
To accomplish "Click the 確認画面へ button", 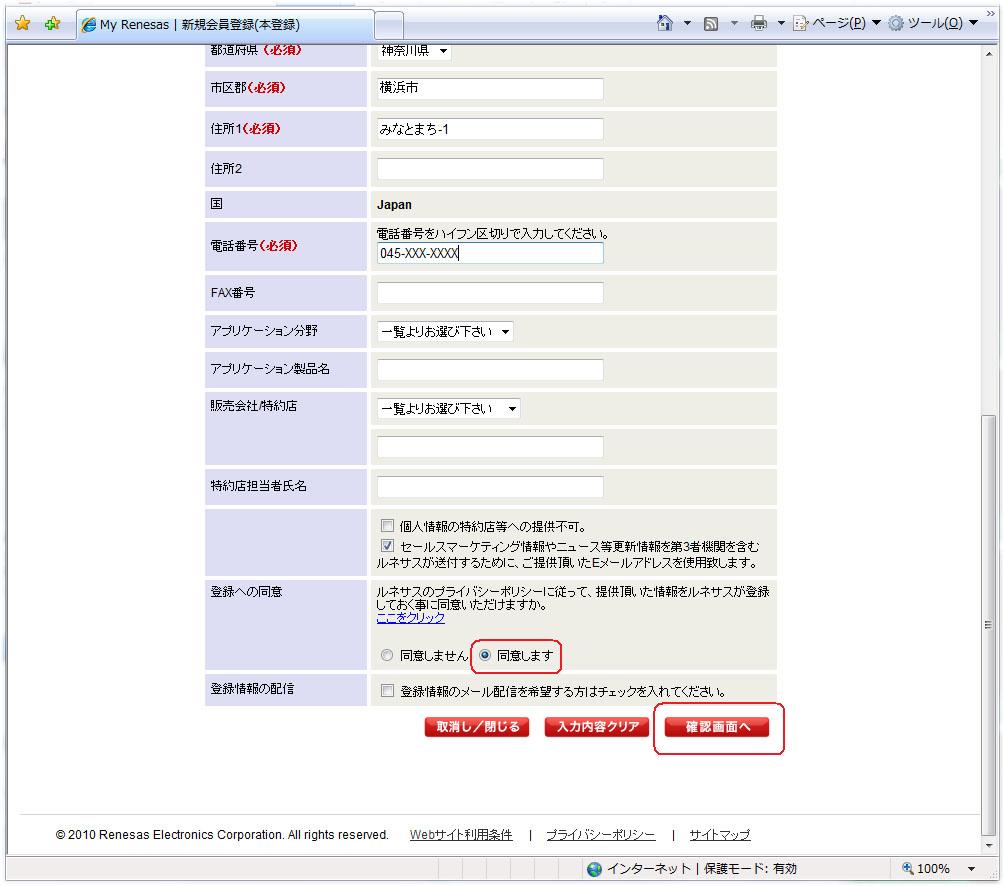I will click(717, 727).
